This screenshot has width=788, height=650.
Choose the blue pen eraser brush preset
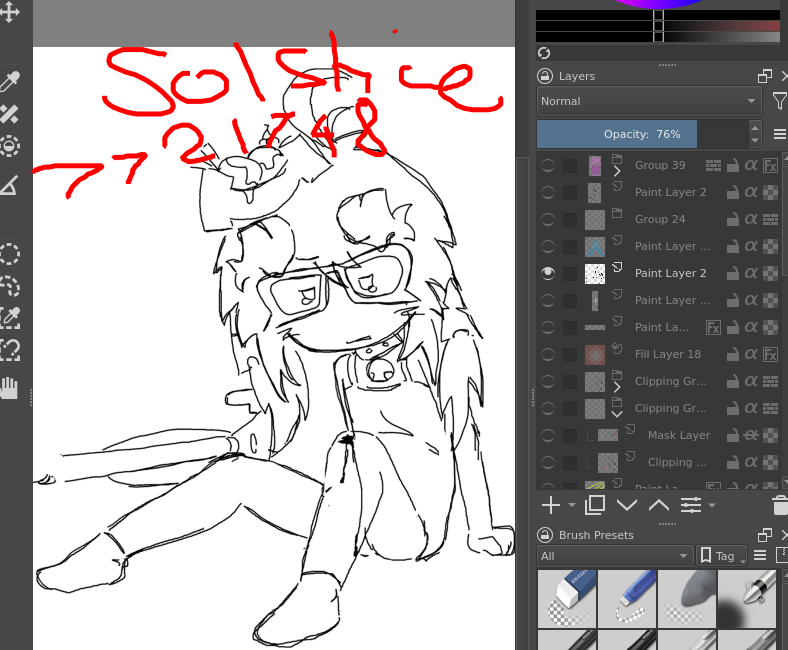point(627,598)
